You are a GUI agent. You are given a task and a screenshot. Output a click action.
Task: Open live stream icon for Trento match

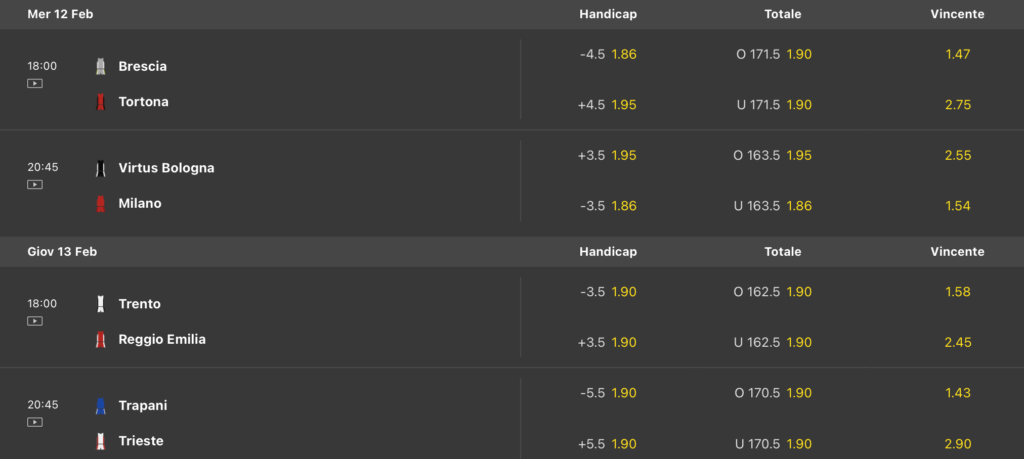(x=35, y=321)
